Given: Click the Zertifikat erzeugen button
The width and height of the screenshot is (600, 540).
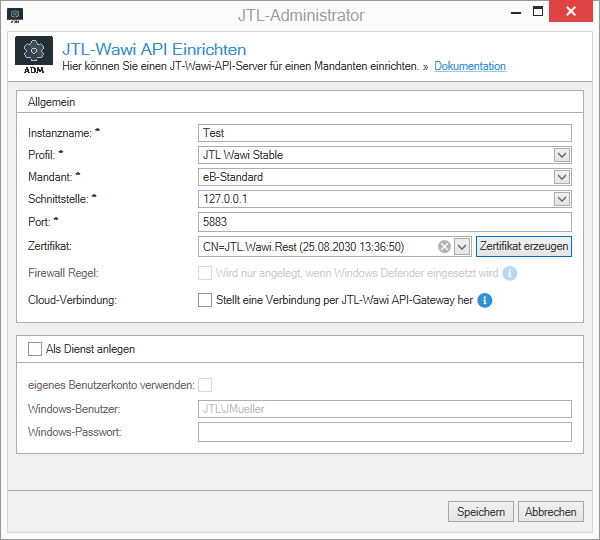Looking at the screenshot, I should pos(523,246).
